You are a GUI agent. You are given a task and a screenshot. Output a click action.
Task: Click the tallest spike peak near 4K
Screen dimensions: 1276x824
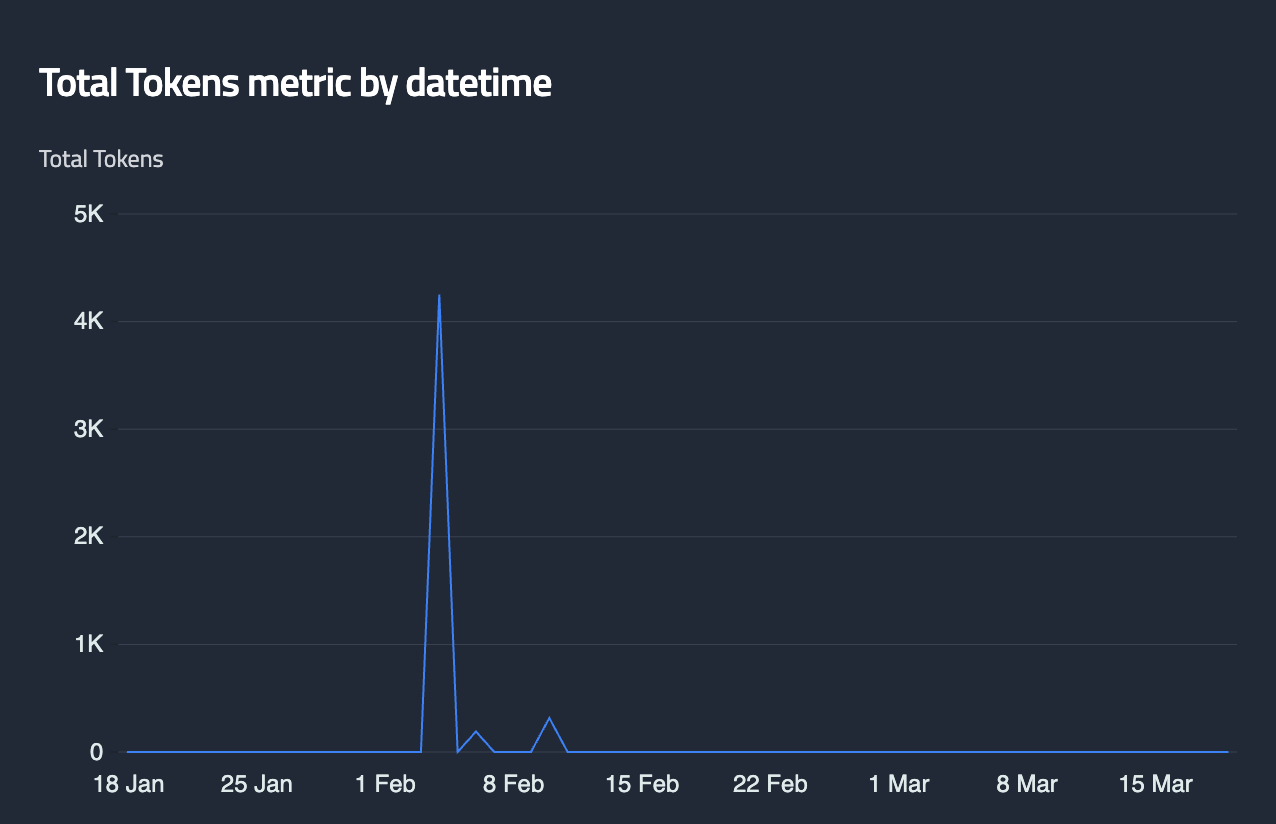coord(439,296)
